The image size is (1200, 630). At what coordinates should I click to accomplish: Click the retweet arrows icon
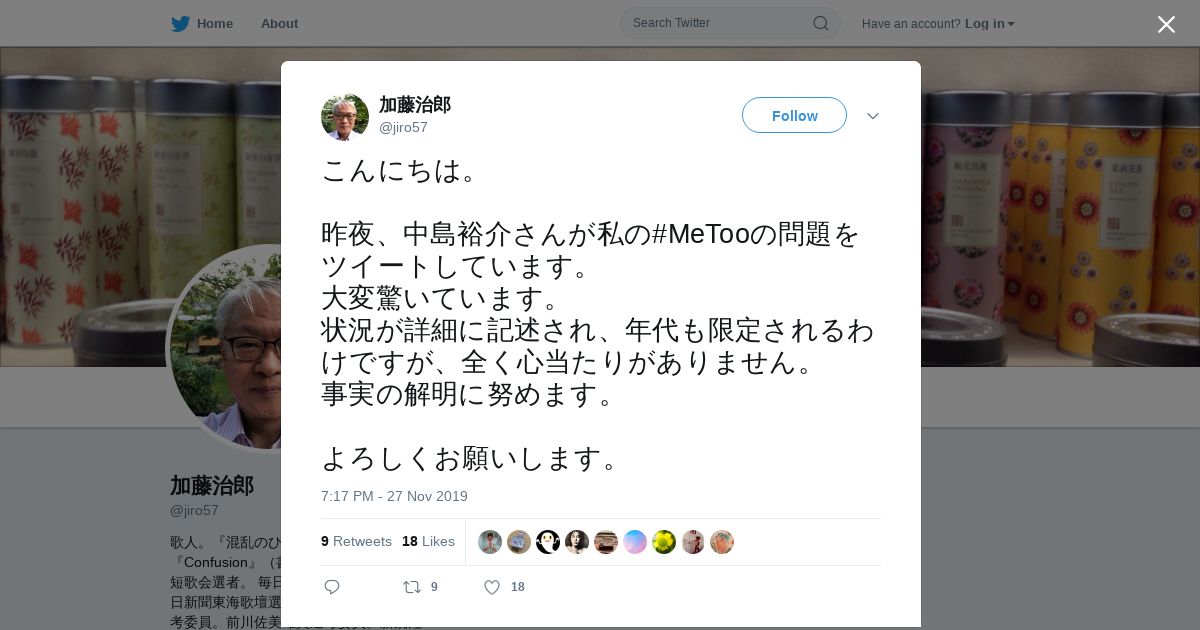pyautogui.click(x=411, y=587)
